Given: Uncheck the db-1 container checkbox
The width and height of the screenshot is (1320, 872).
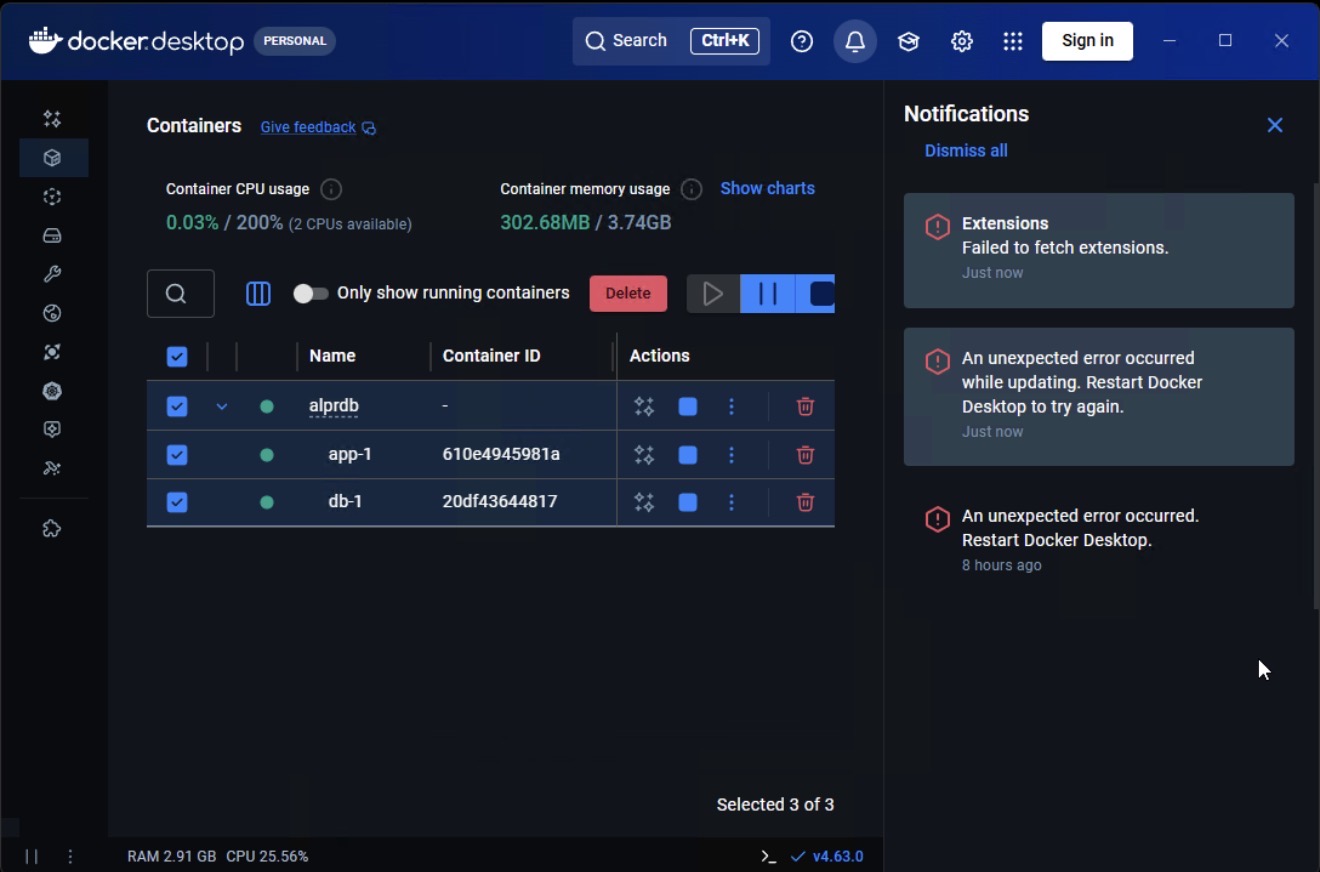Looking at the screenshot, I should pos(177,502).
